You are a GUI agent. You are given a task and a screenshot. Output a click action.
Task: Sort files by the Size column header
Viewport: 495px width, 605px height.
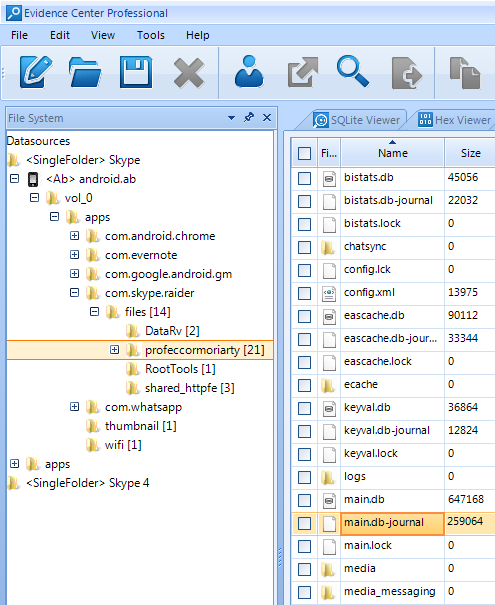470,153
